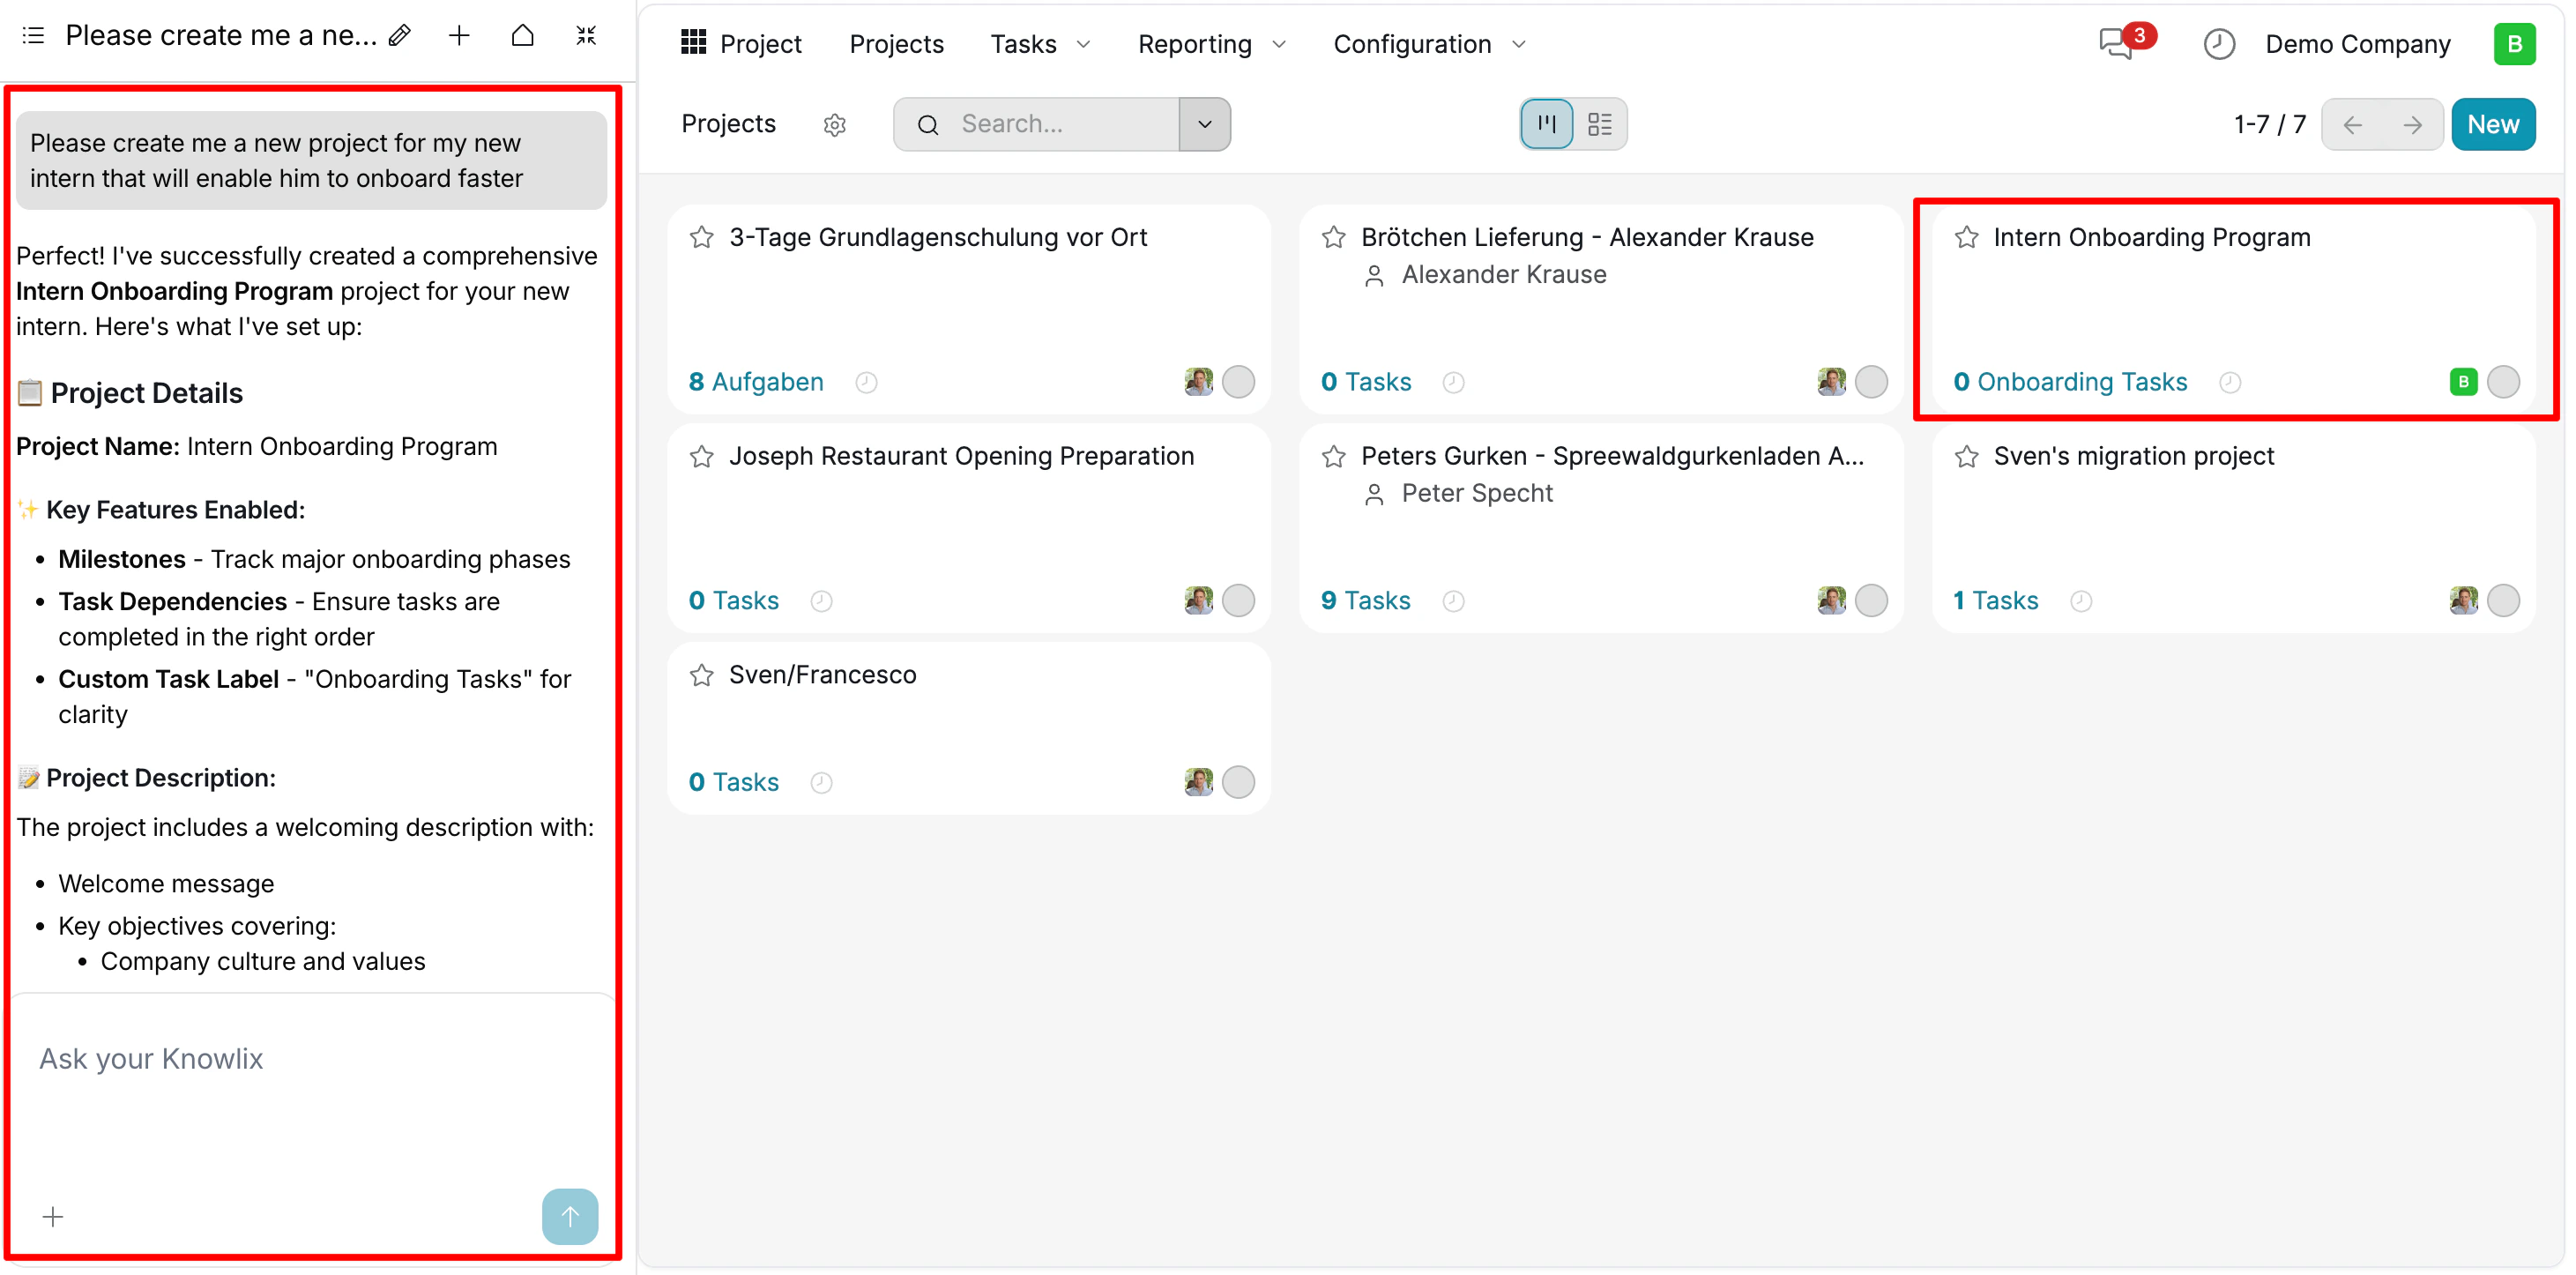Viewport: 2576px width, 1275px height.
Task: Click the Projects settings gear icon
Action: pyautogui.click(x=835, y=124)
